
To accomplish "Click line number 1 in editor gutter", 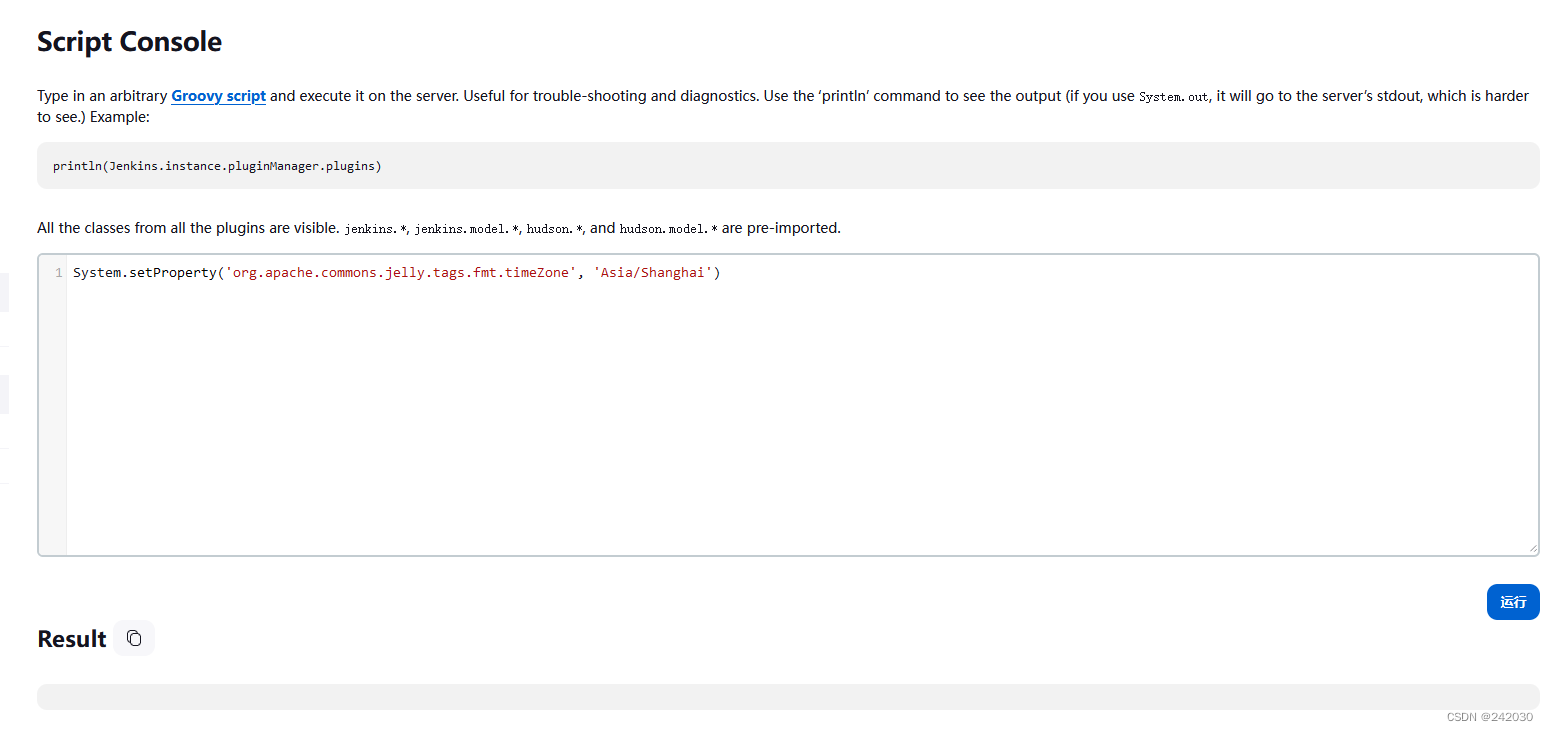I will 59,273.
